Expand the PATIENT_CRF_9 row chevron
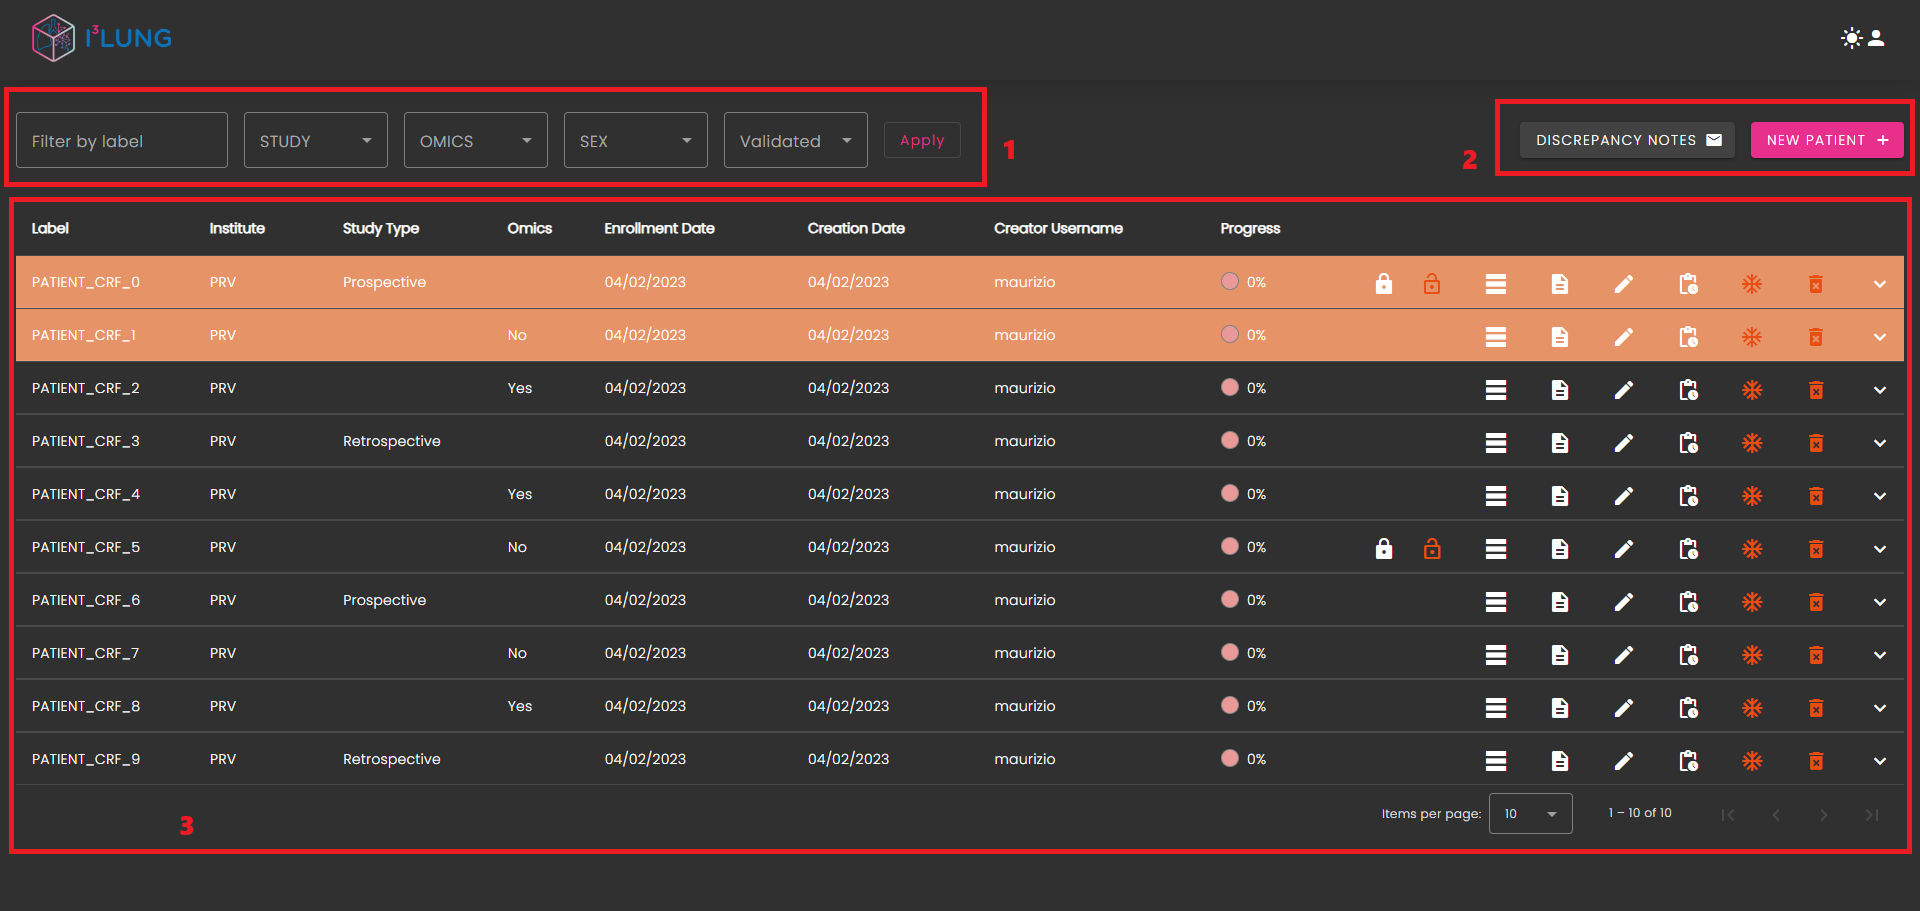This screenshot has height=911, width=1920. [x=1879, y=761]
